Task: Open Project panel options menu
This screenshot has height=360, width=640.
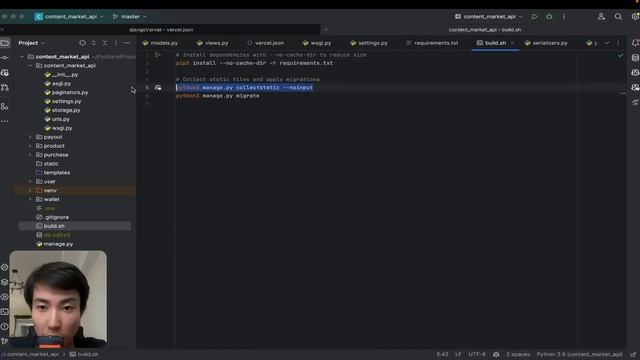Action: pos(116,43)
